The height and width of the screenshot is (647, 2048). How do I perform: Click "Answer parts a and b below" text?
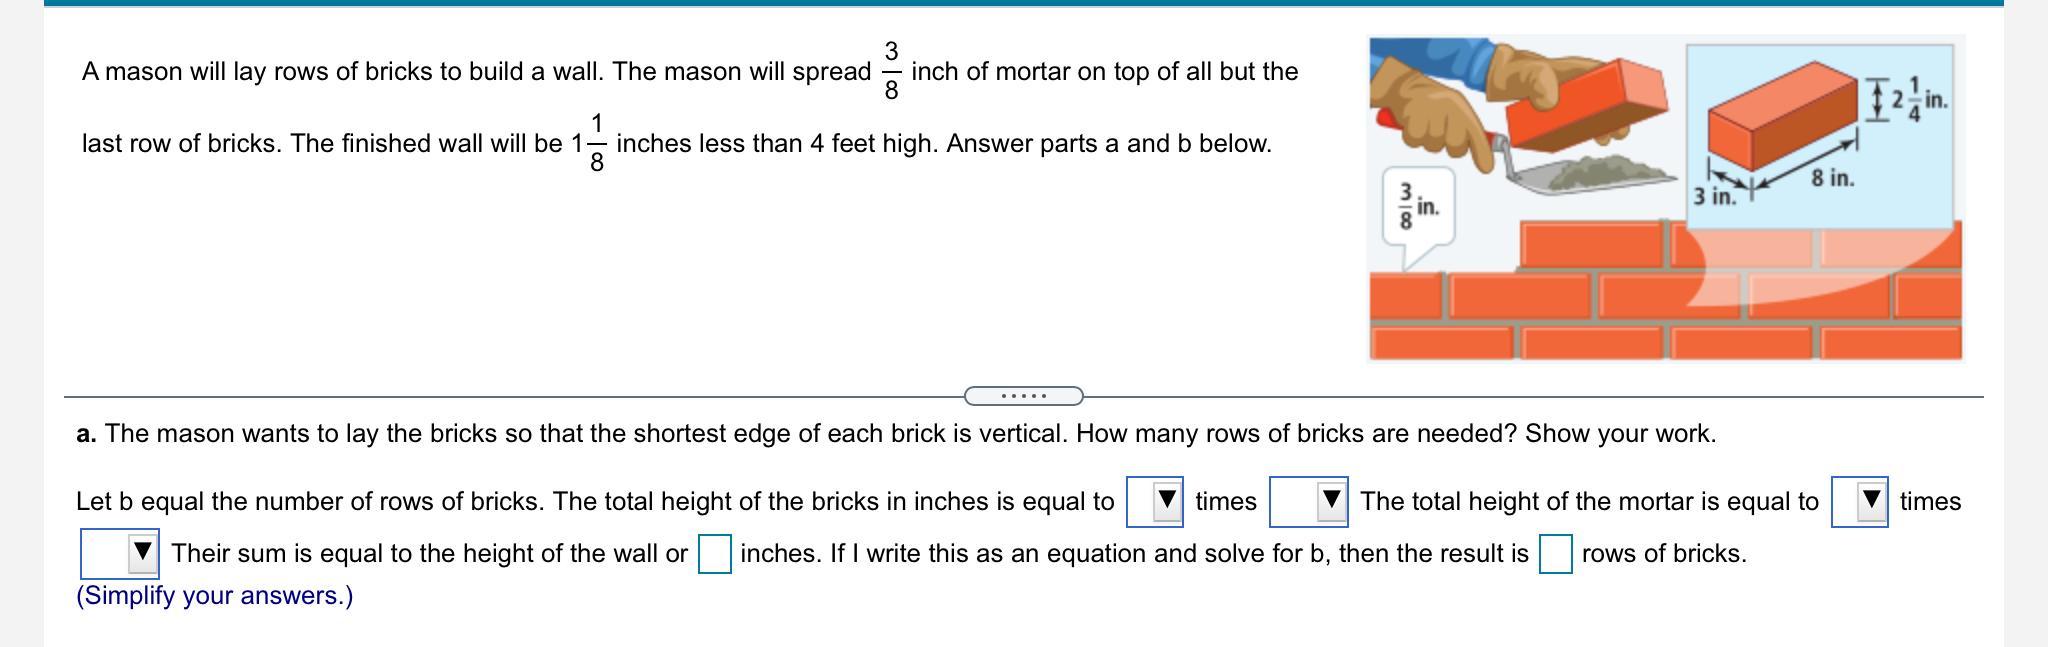point(1109,144)
